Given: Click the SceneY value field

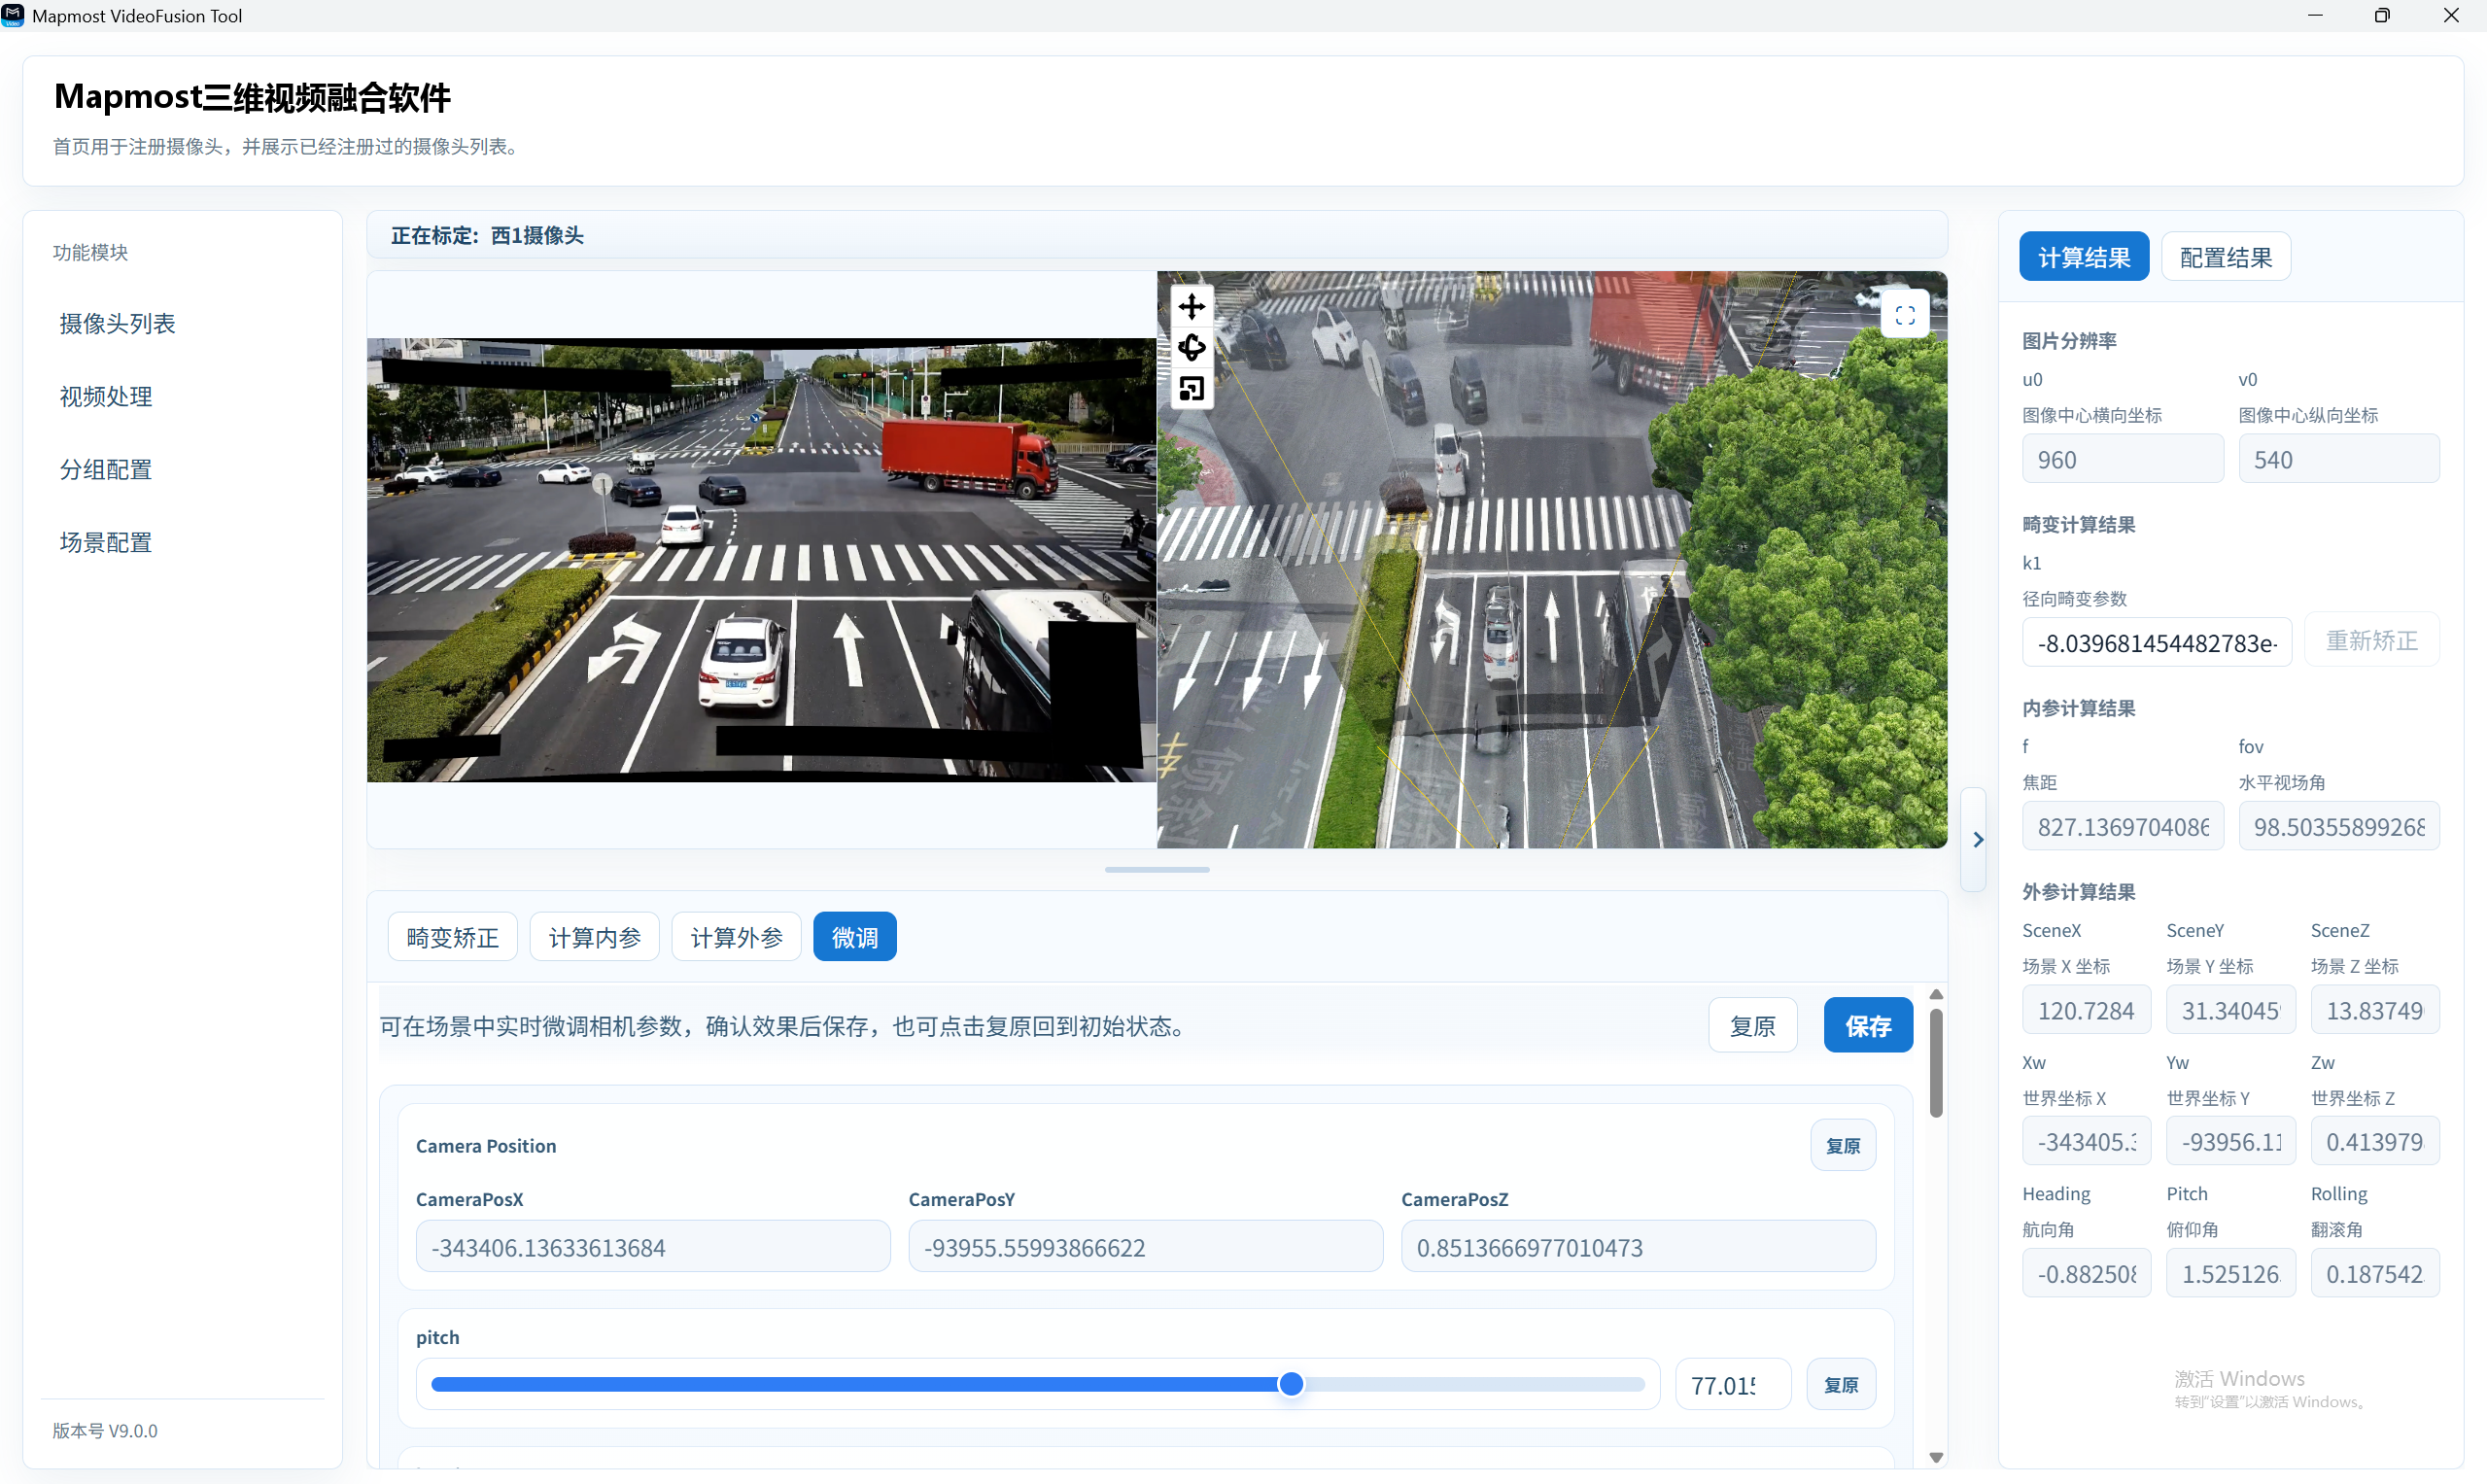Looking at the screenshot, I should pos(2231,1010).
